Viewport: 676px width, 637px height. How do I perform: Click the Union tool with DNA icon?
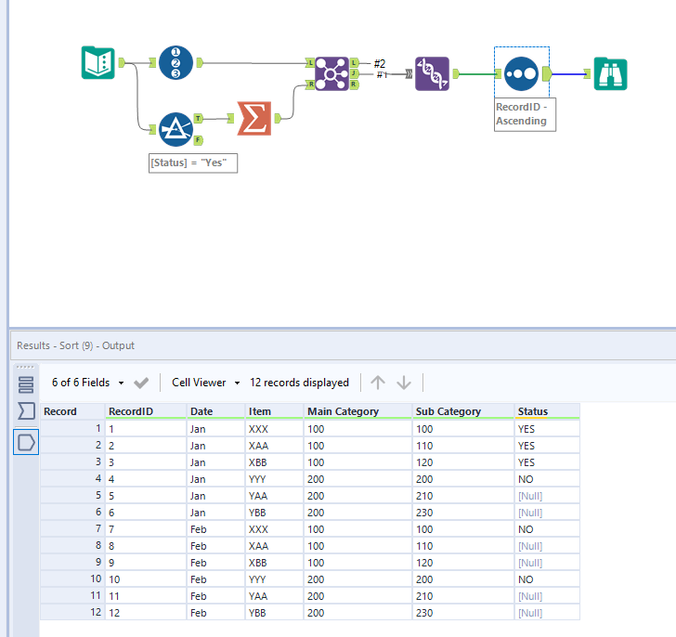(x=432, y=73)
